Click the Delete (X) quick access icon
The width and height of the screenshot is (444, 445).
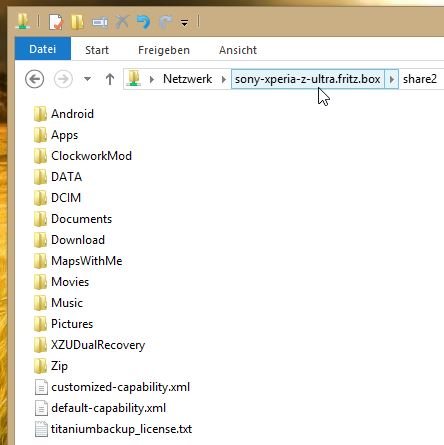(x=122, y=22)
